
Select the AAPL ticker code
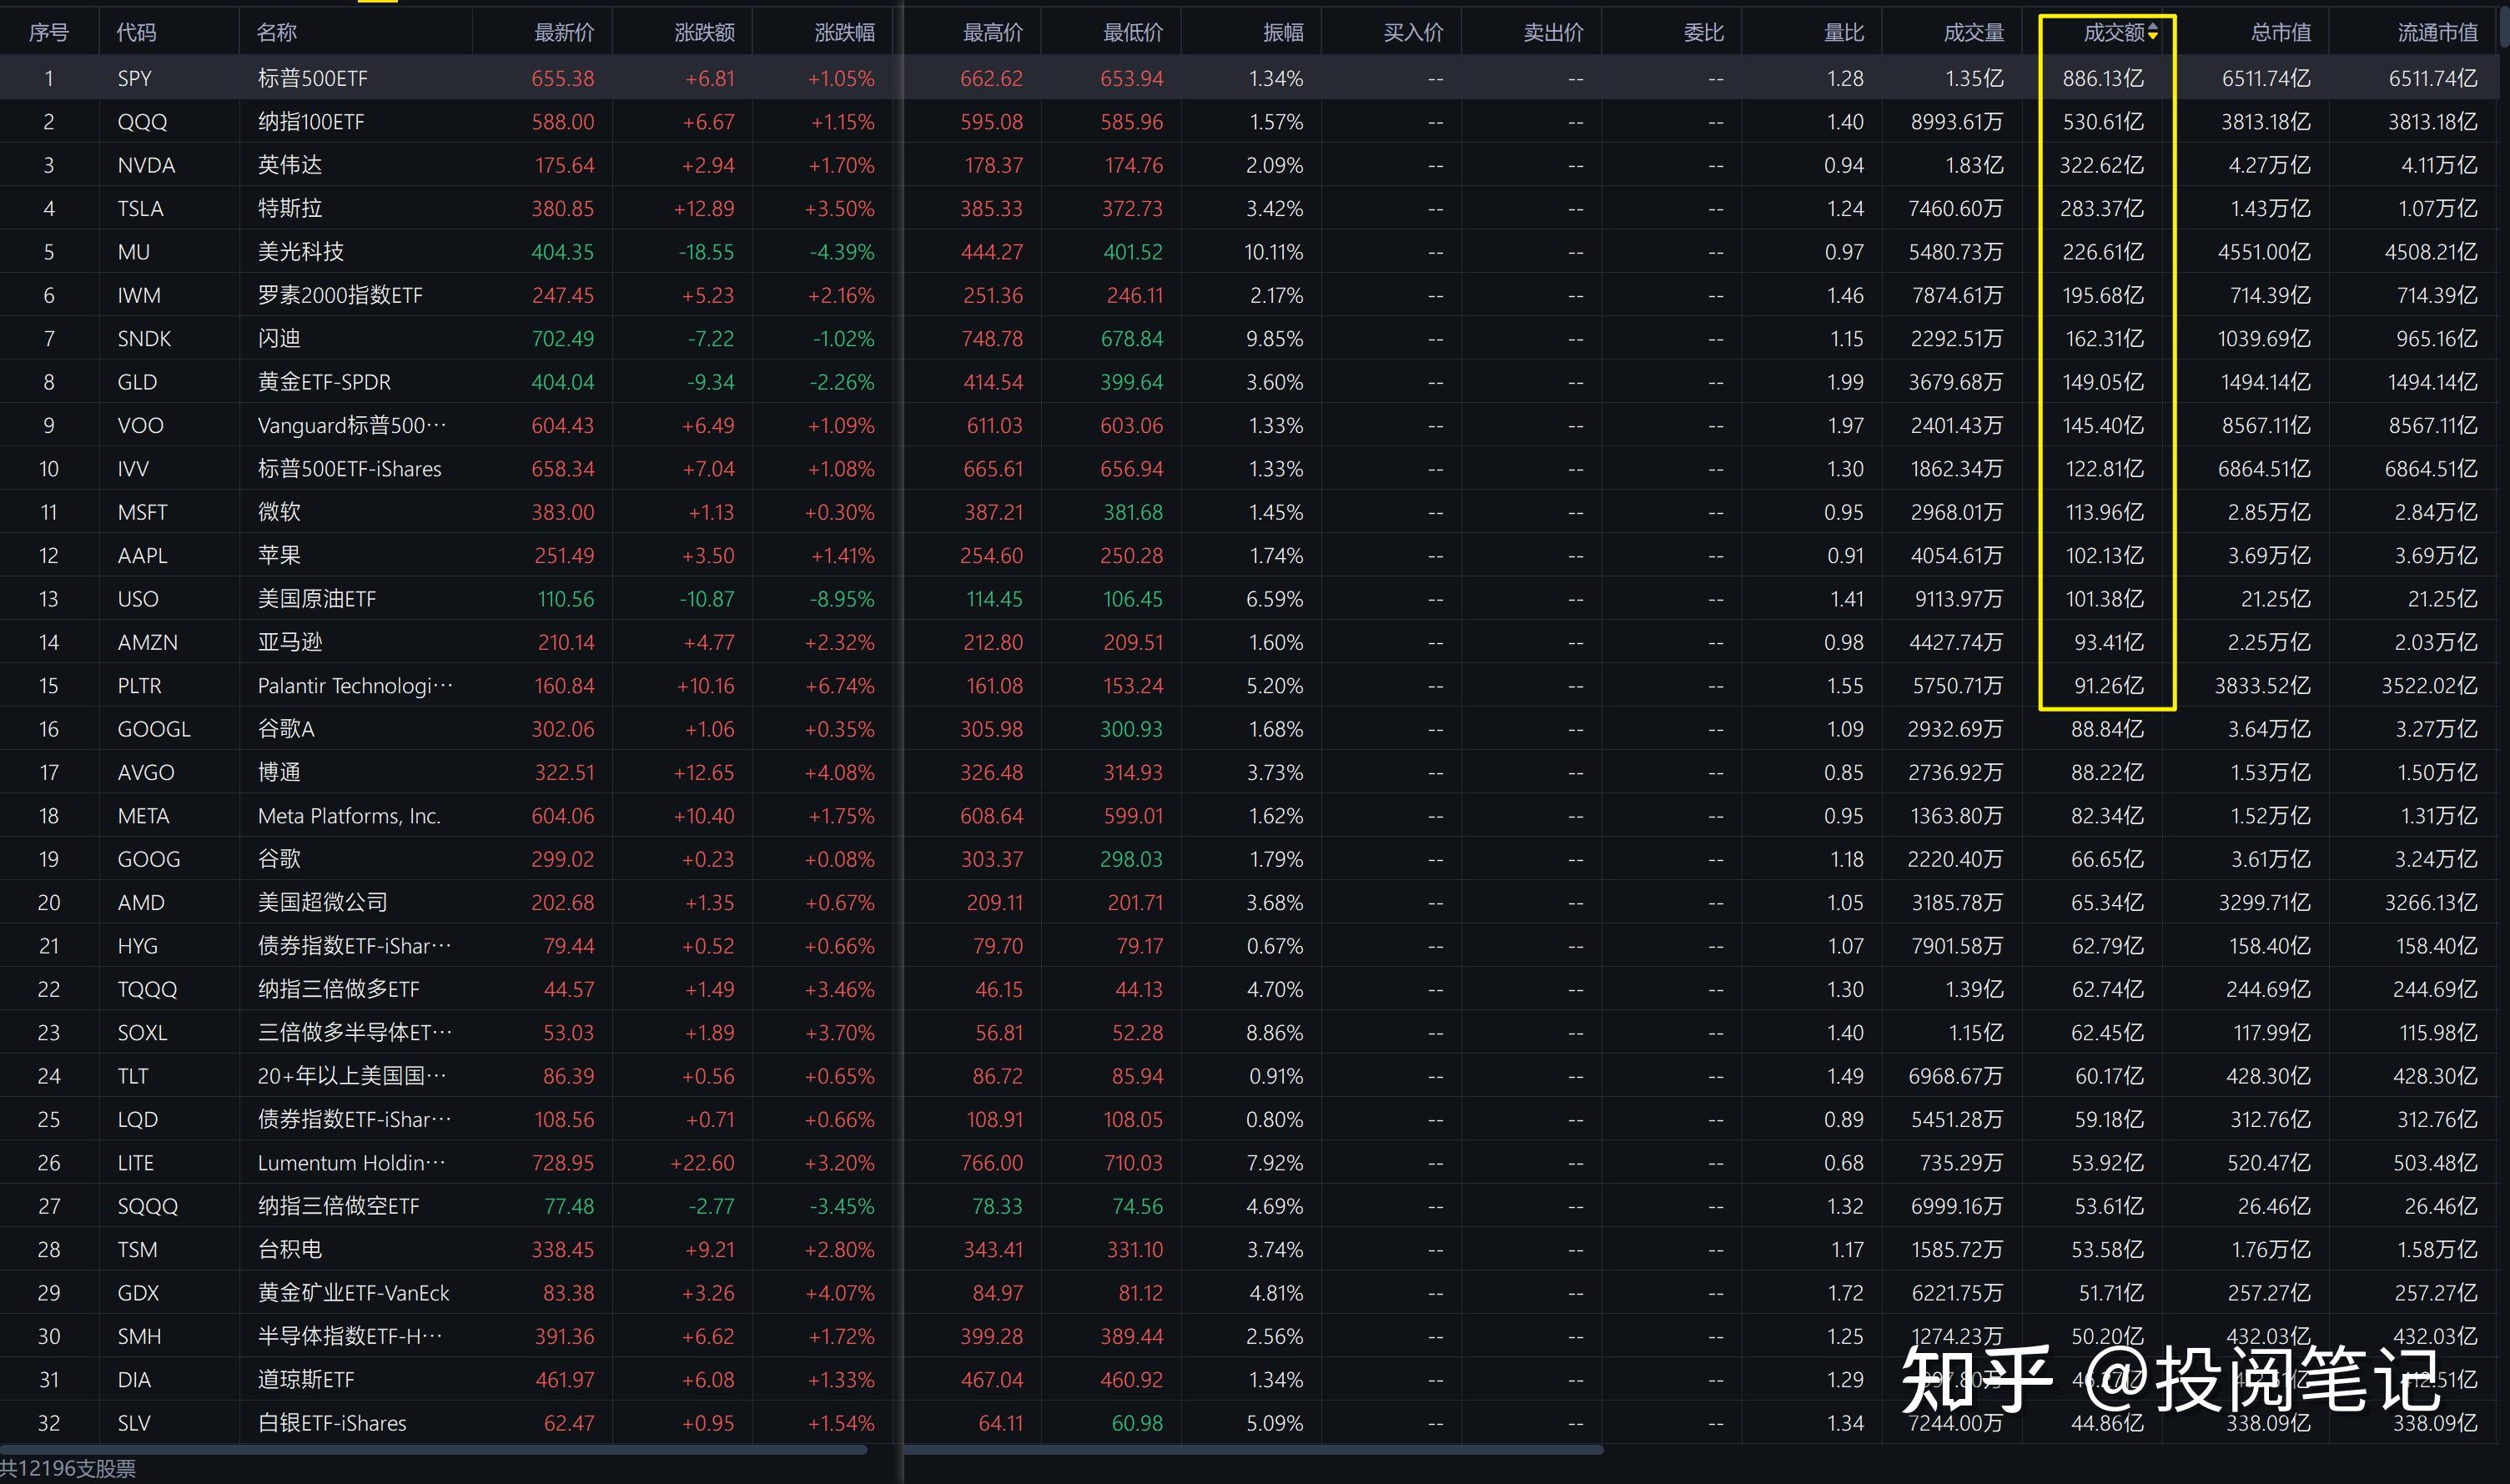click(142, 556)
